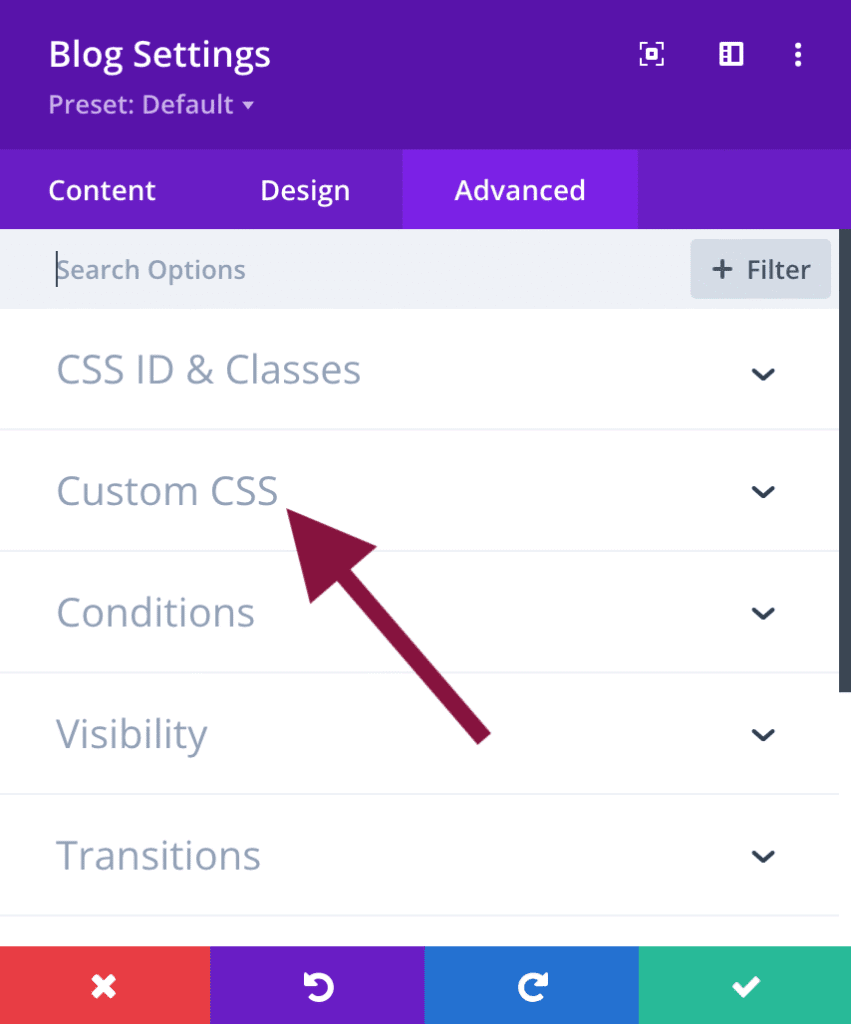The image size is (851, 1024).
Task: Save changes with the green checkmark
Action: 745,987
